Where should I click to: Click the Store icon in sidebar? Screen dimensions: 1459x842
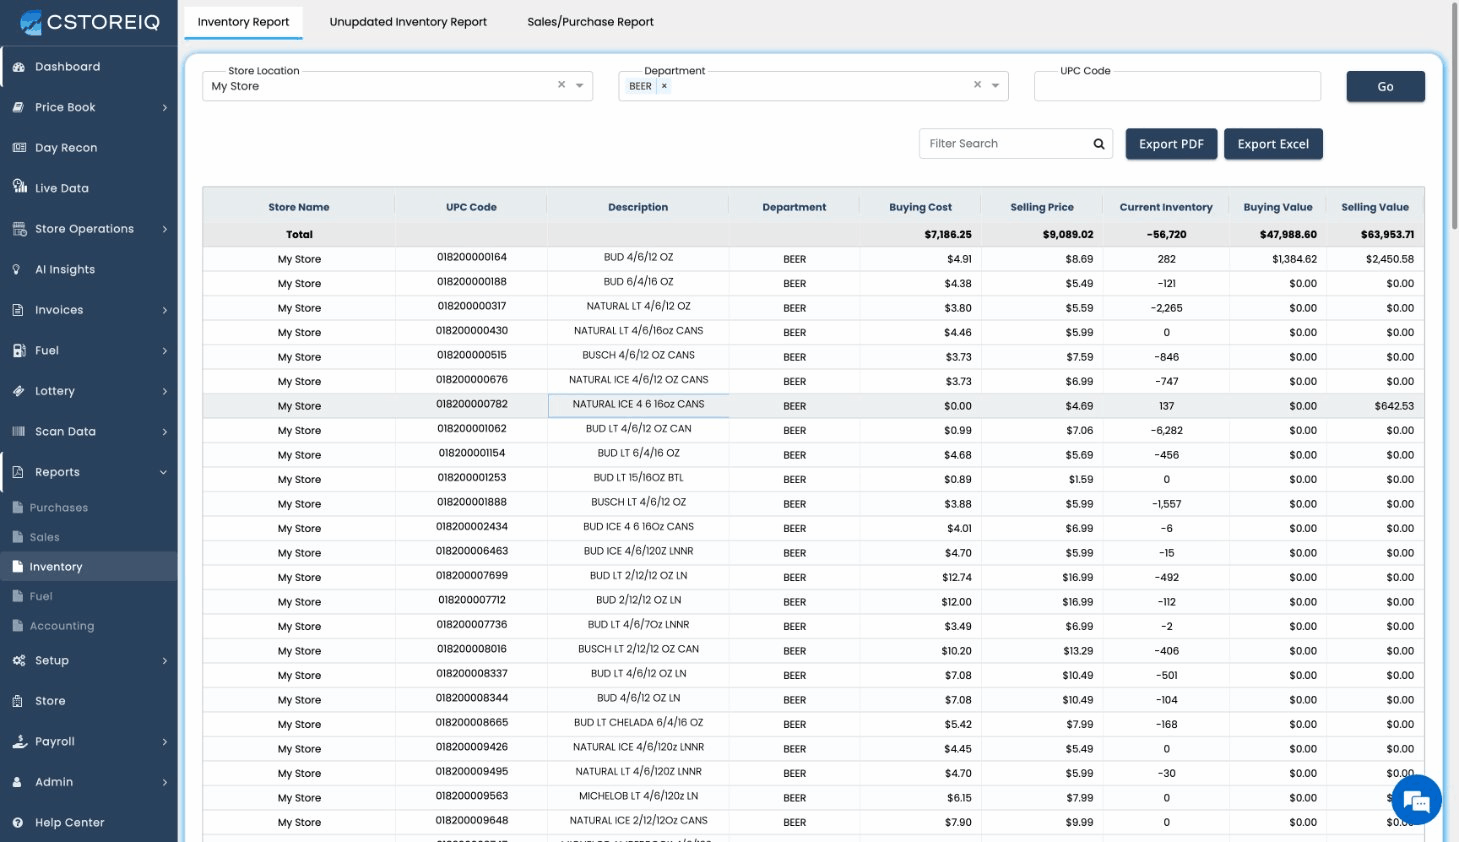click(x=18, y=701)
